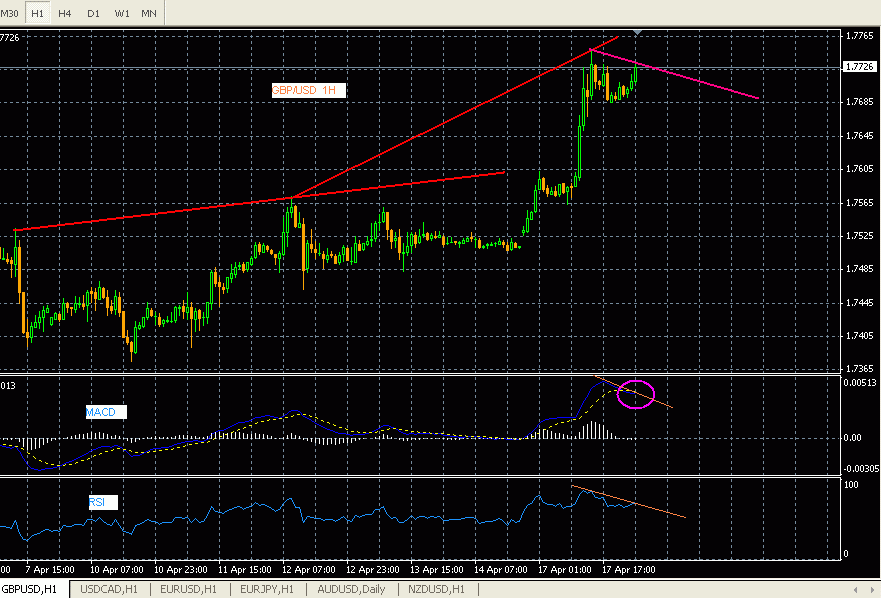Click the pink ellipse on the MACD panel
The width and height of the screenshot is (881, 598).
click(x=637, y=394)
